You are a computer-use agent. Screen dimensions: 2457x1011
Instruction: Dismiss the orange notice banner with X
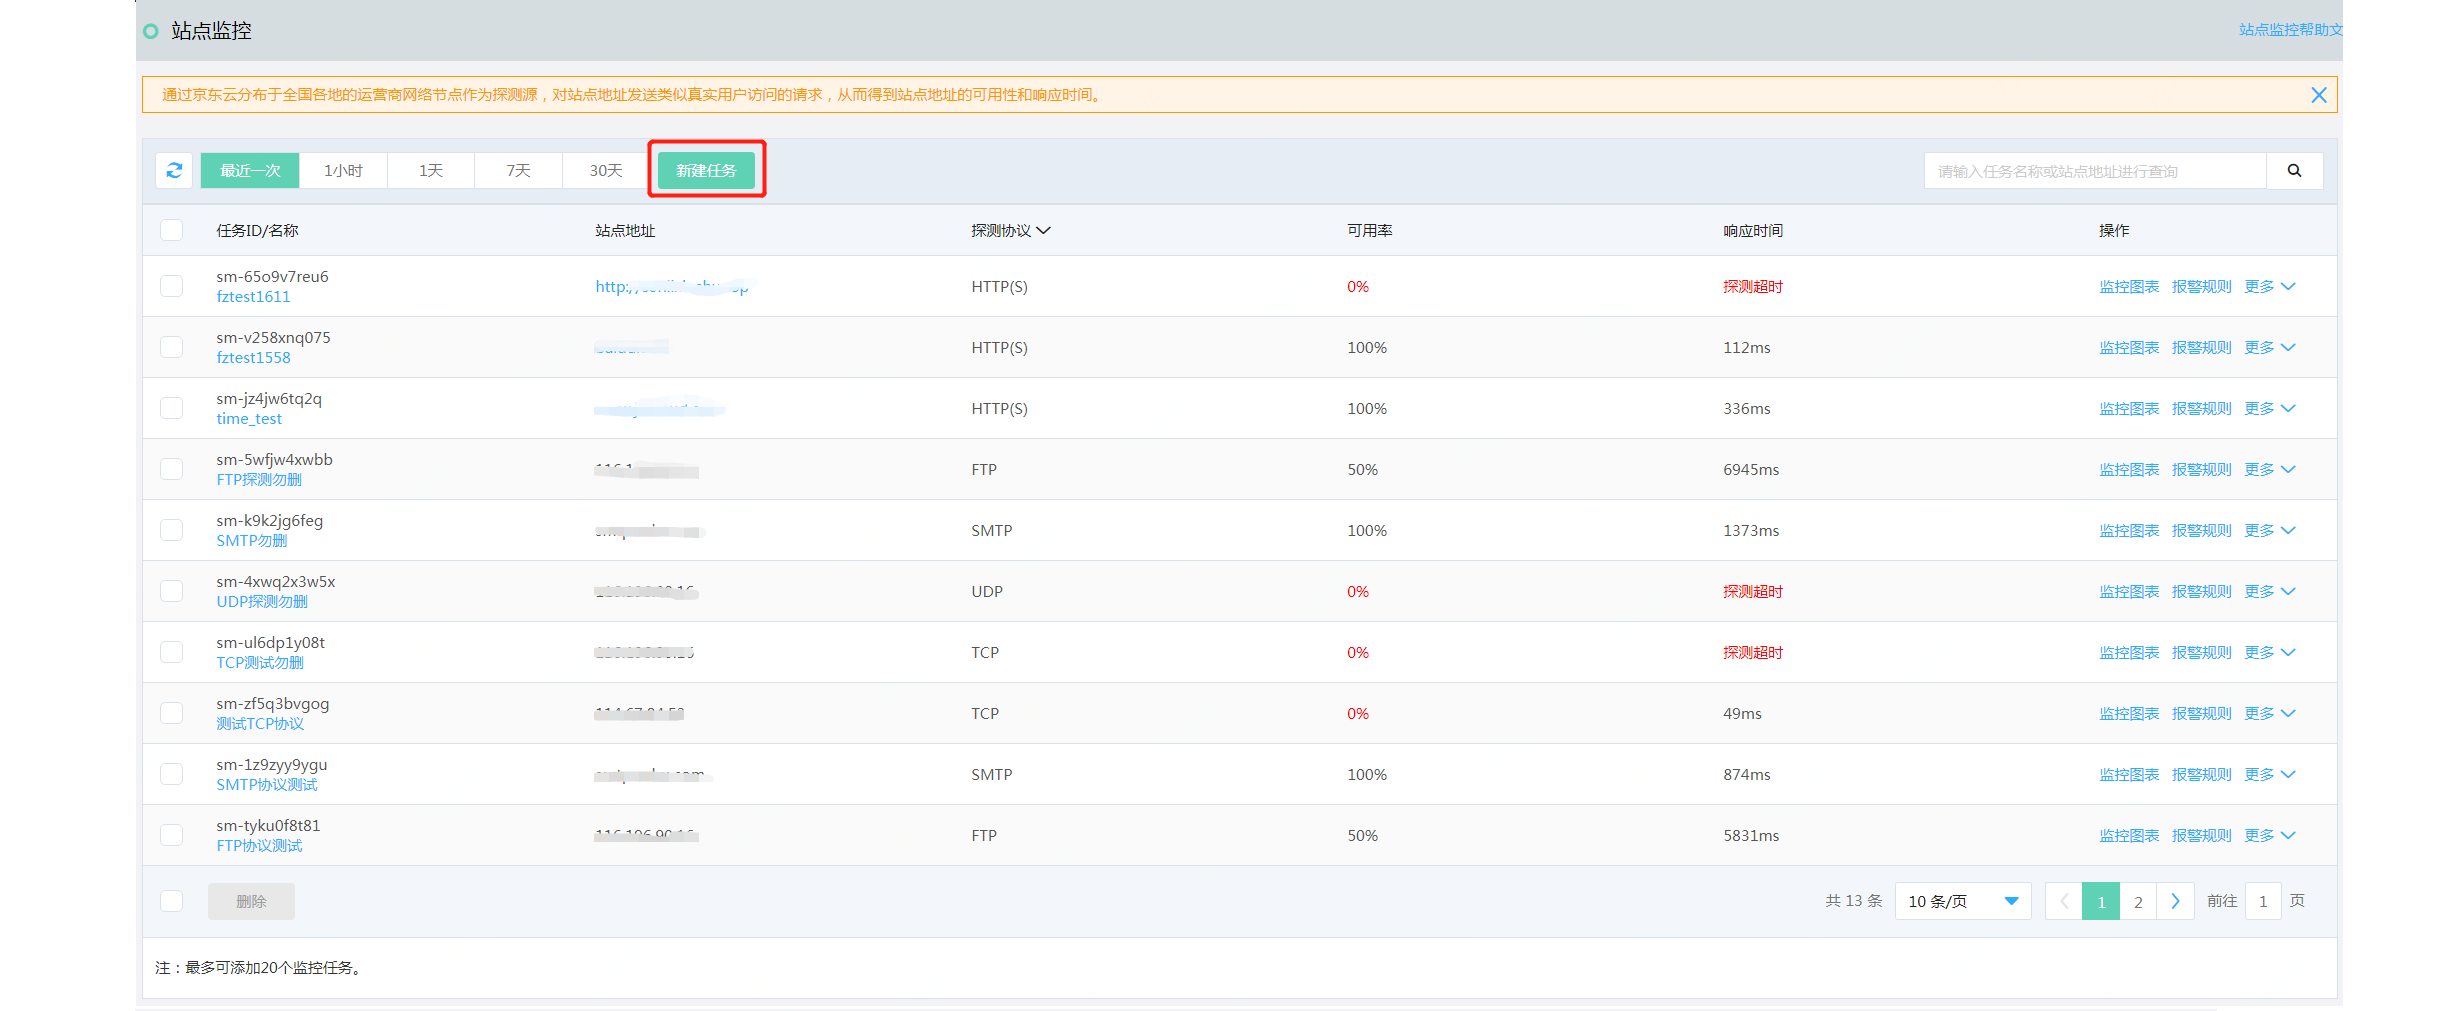[x=2320, y=95]
